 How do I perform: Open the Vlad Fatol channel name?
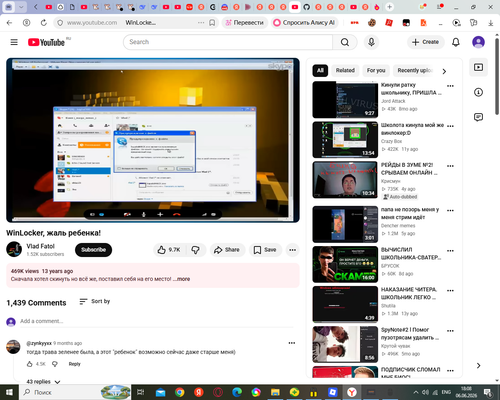40,246
